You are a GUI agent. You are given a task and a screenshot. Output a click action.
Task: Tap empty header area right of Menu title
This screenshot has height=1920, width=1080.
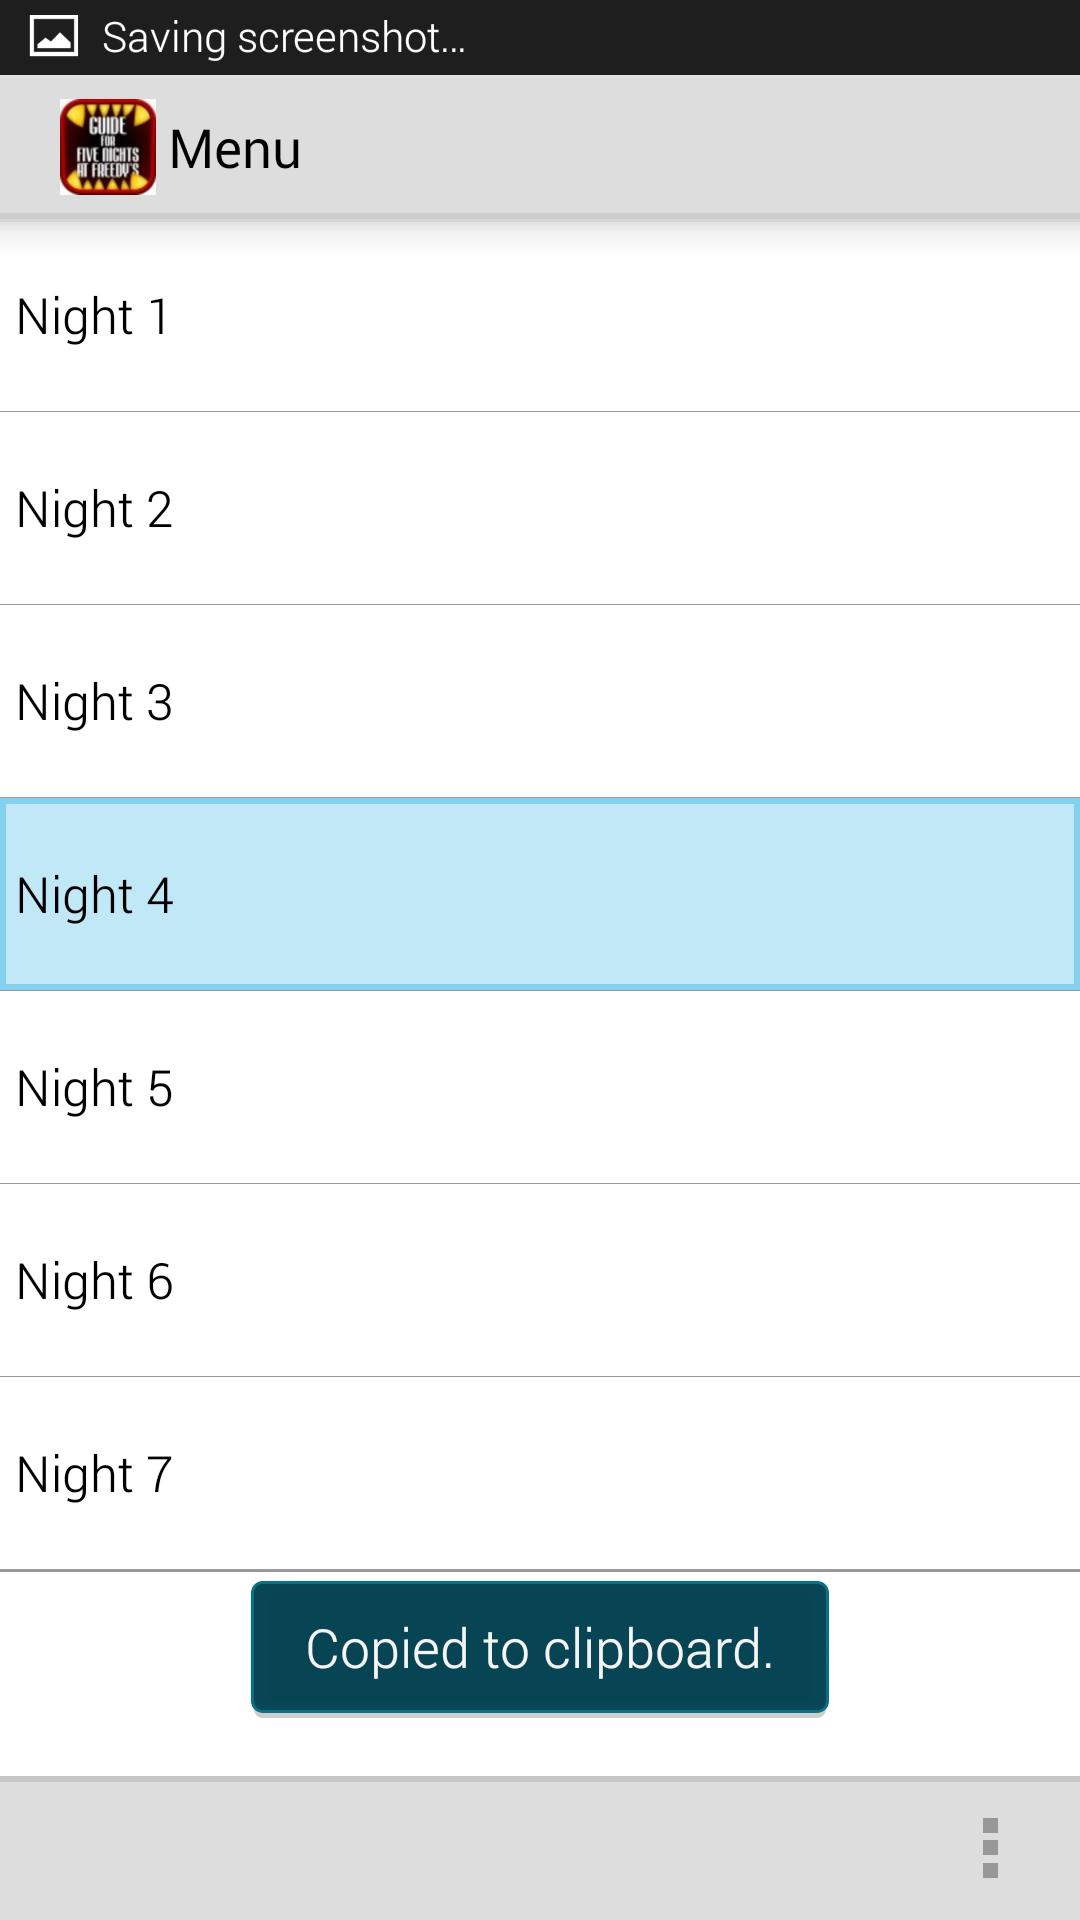700,147
